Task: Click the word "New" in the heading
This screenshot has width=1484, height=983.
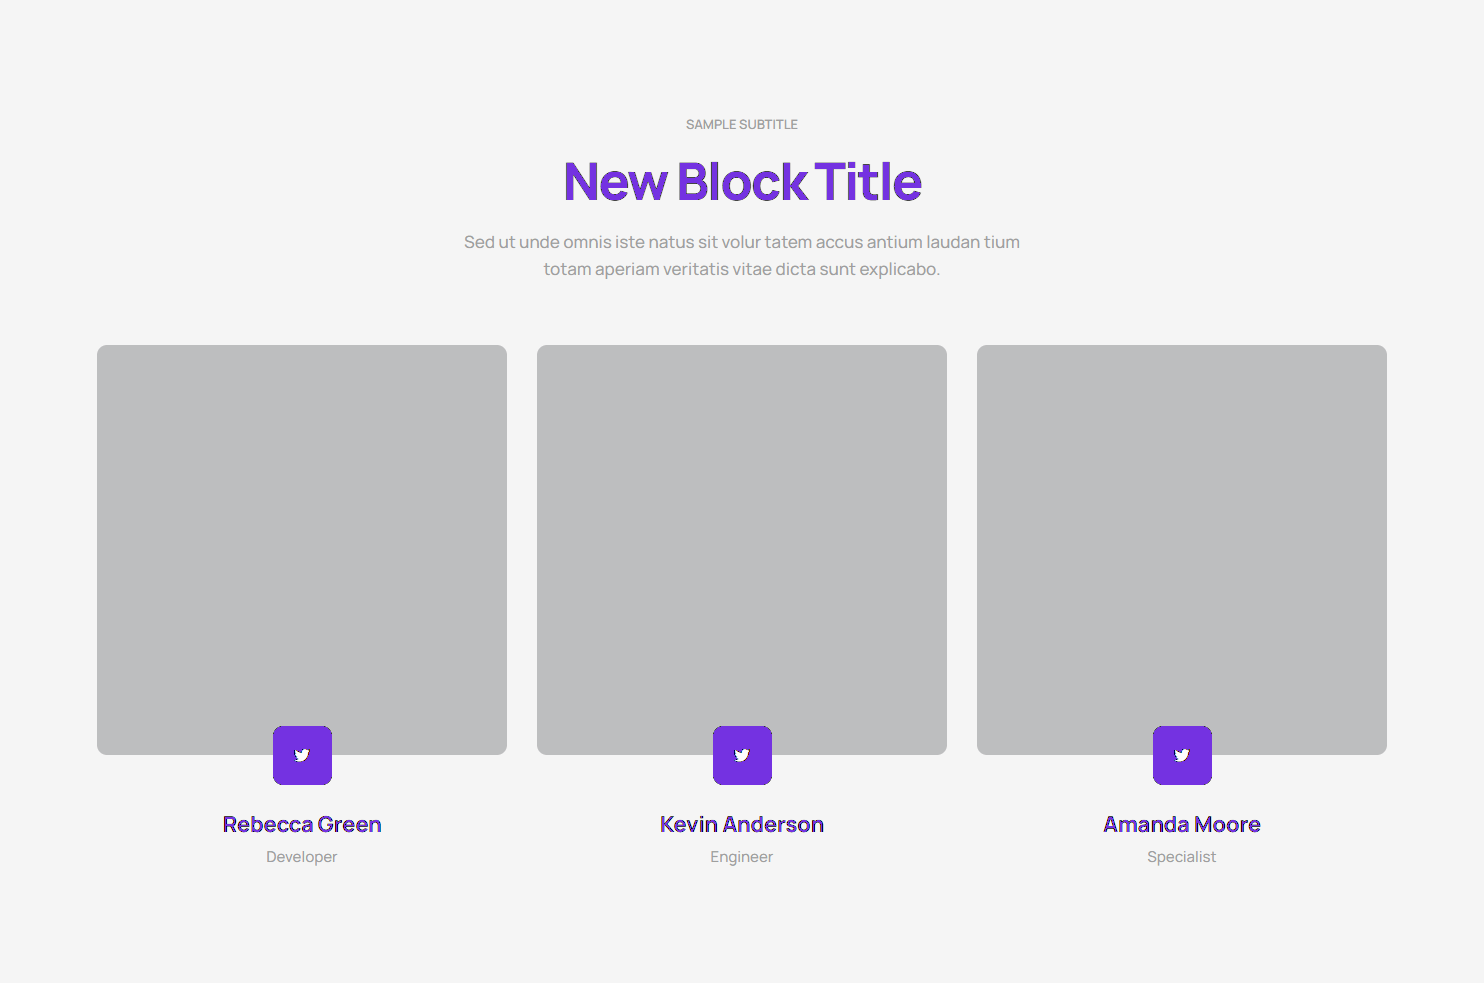Action: point(615,182)
